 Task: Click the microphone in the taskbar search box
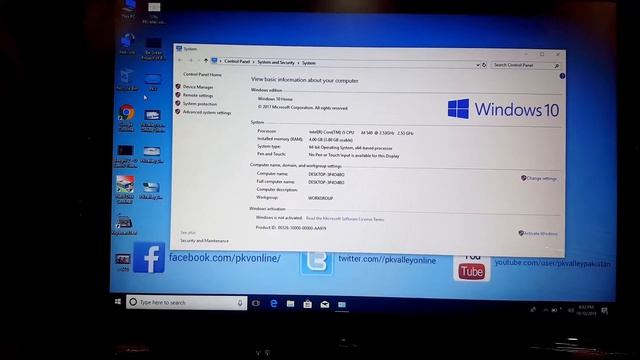pyautogui.click(x=240, y=303)
